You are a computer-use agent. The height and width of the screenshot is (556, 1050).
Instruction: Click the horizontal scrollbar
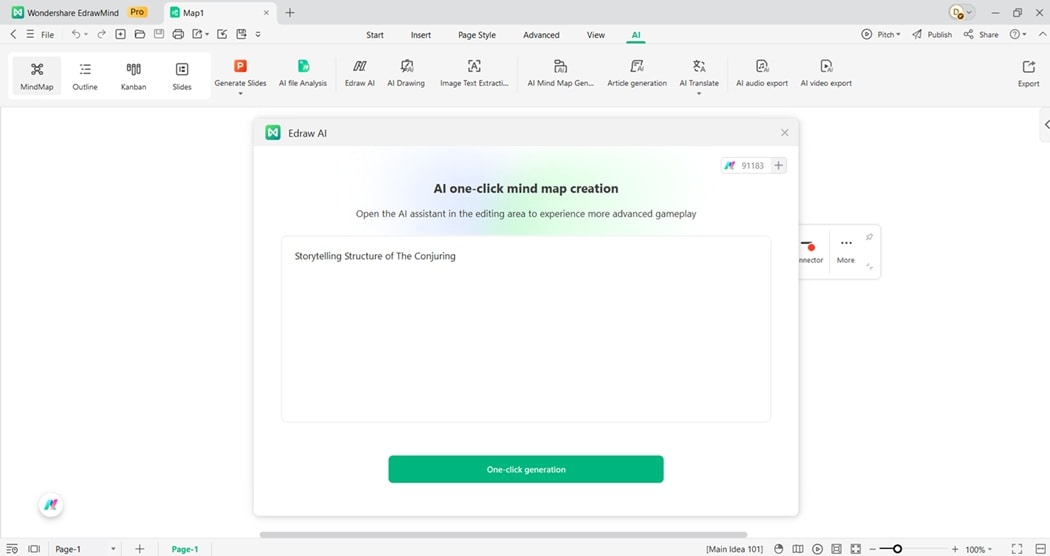pyautogui.click(x=503, y=535)
